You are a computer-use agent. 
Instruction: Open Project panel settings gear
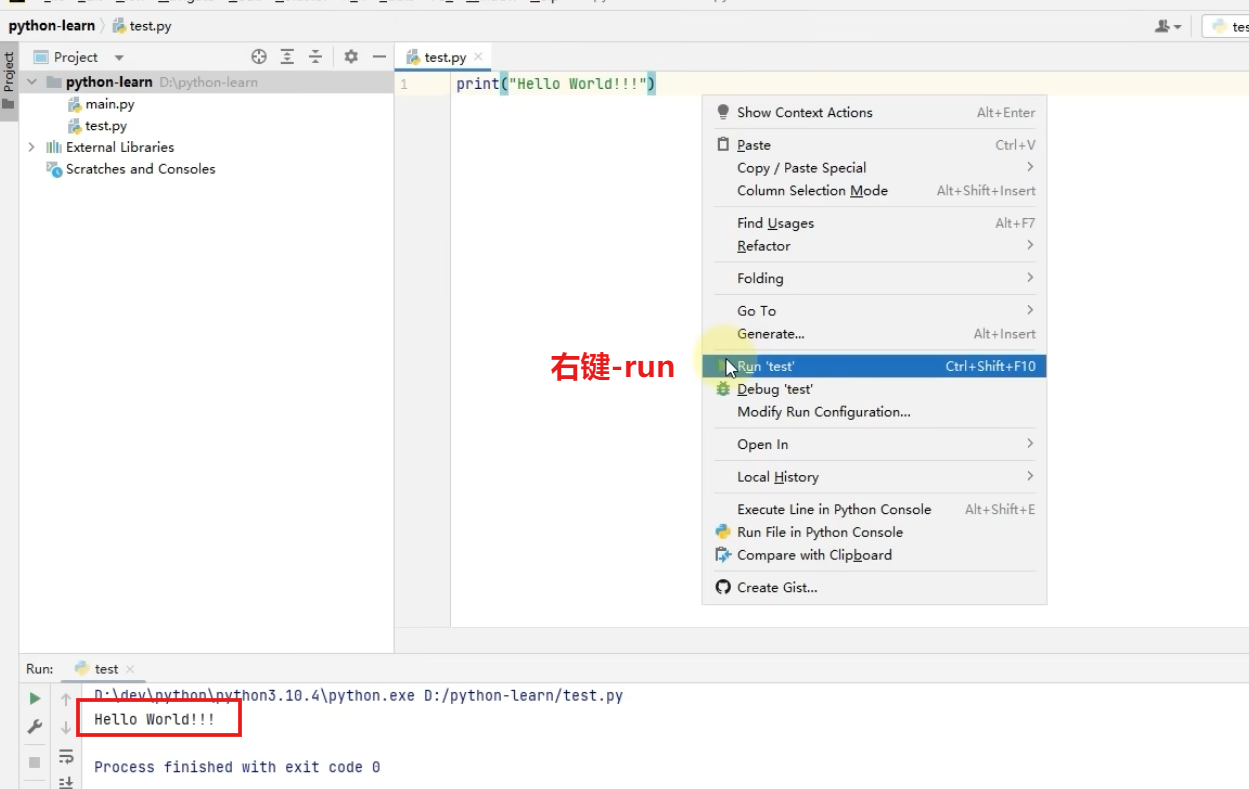tap(351, 57)
